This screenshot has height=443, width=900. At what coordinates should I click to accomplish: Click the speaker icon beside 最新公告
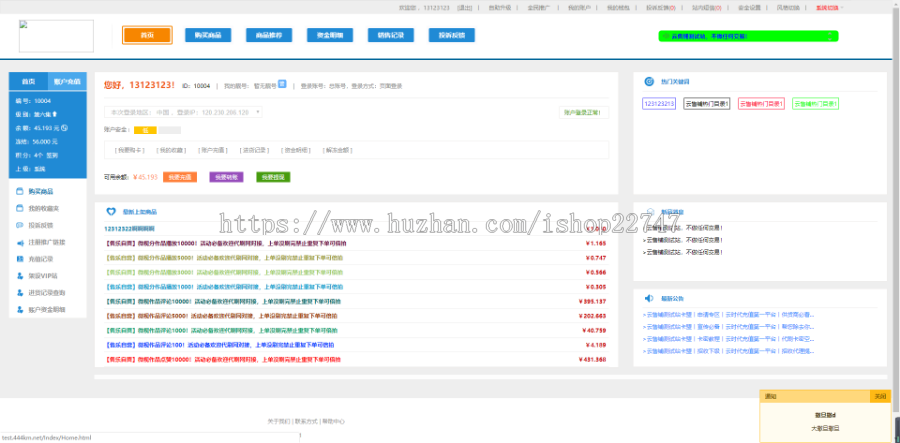click(x=649, y=298)
